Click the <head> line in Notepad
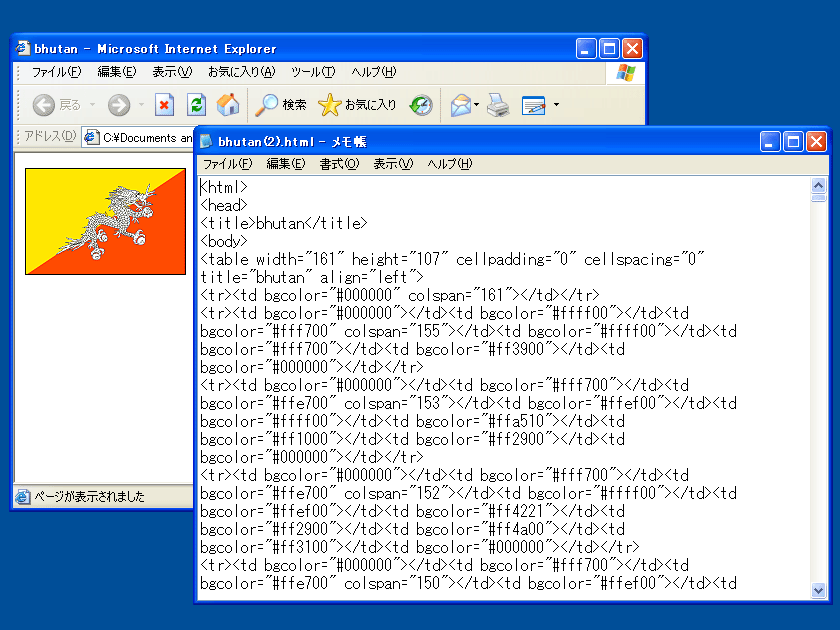The width and height of the screenshot is (840, 630). [x=224, y=205]
